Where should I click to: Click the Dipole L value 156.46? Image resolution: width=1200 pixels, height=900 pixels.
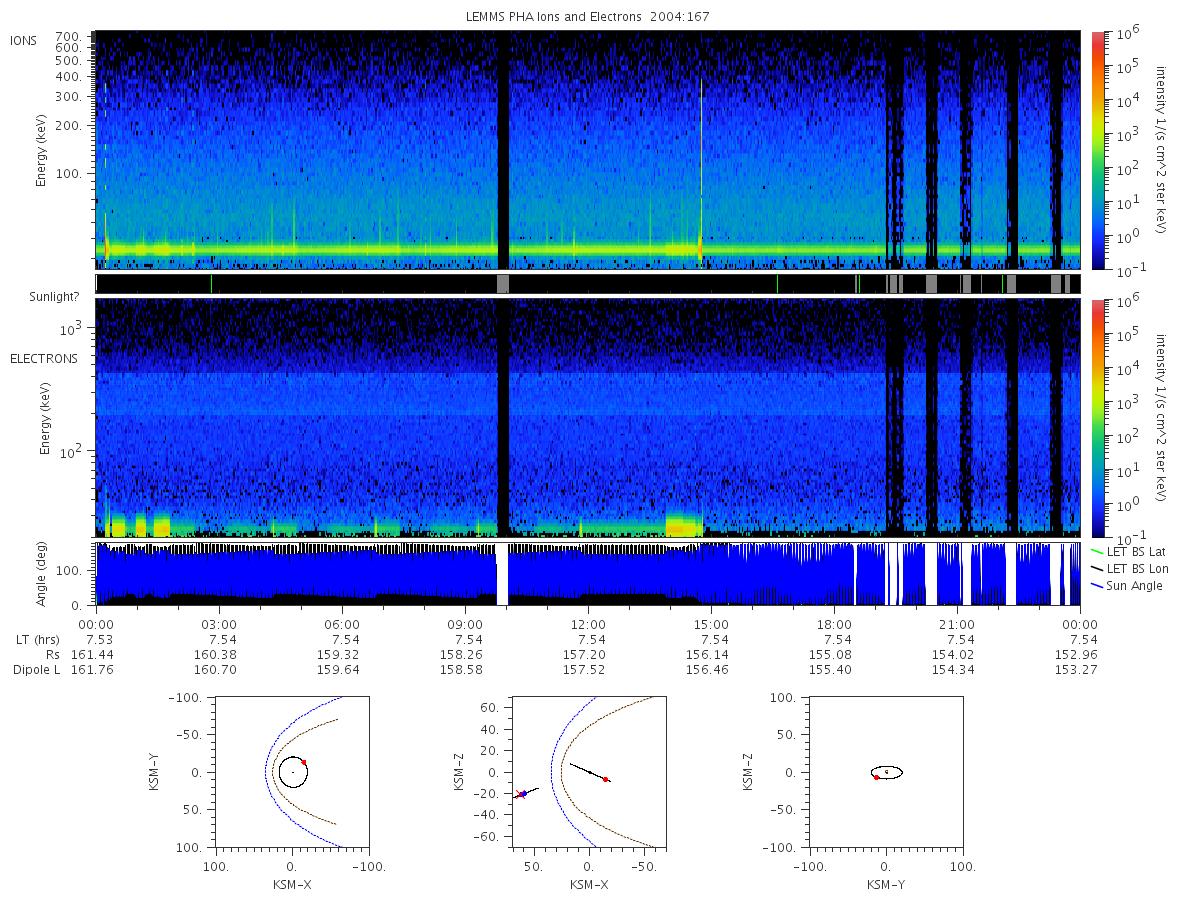(707, 669)
